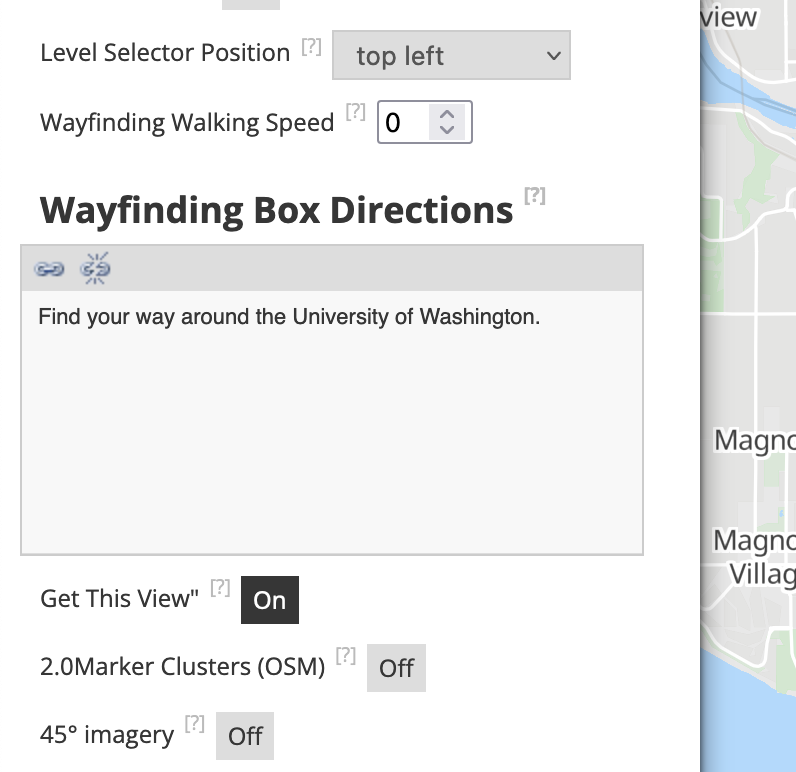Click the 'Find your way around' text line
Image resolution: width=796 pixels, height=772 pixels.
tap(288, 318)
